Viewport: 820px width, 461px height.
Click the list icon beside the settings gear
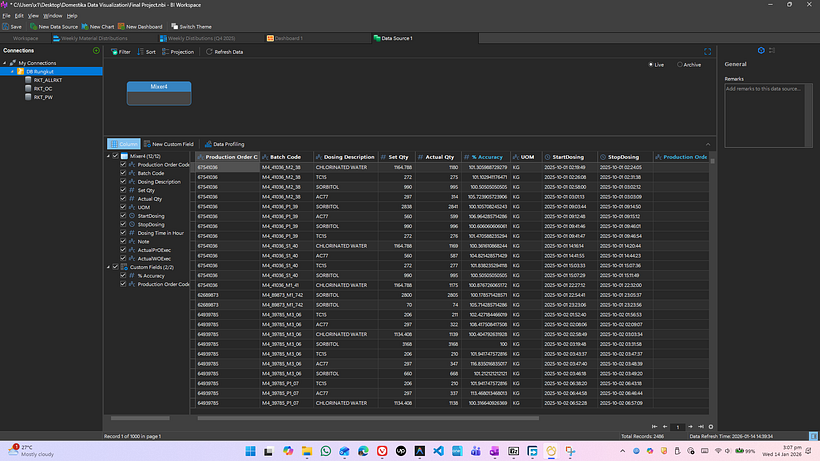tap(772, 50)
